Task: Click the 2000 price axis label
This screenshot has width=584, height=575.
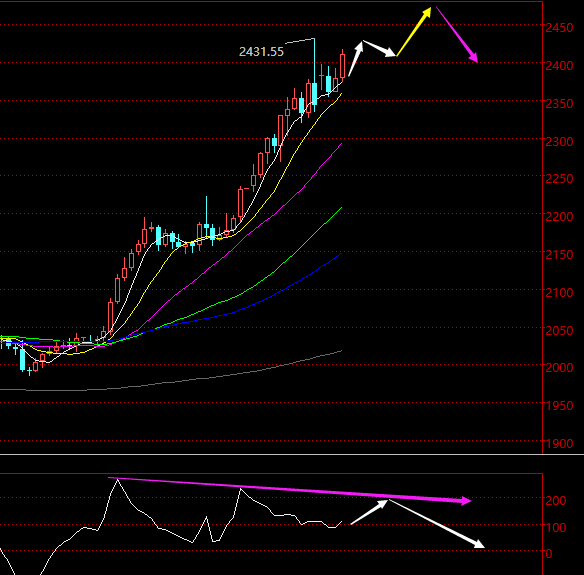Action: pyautogui.click(x=559, y=368)
